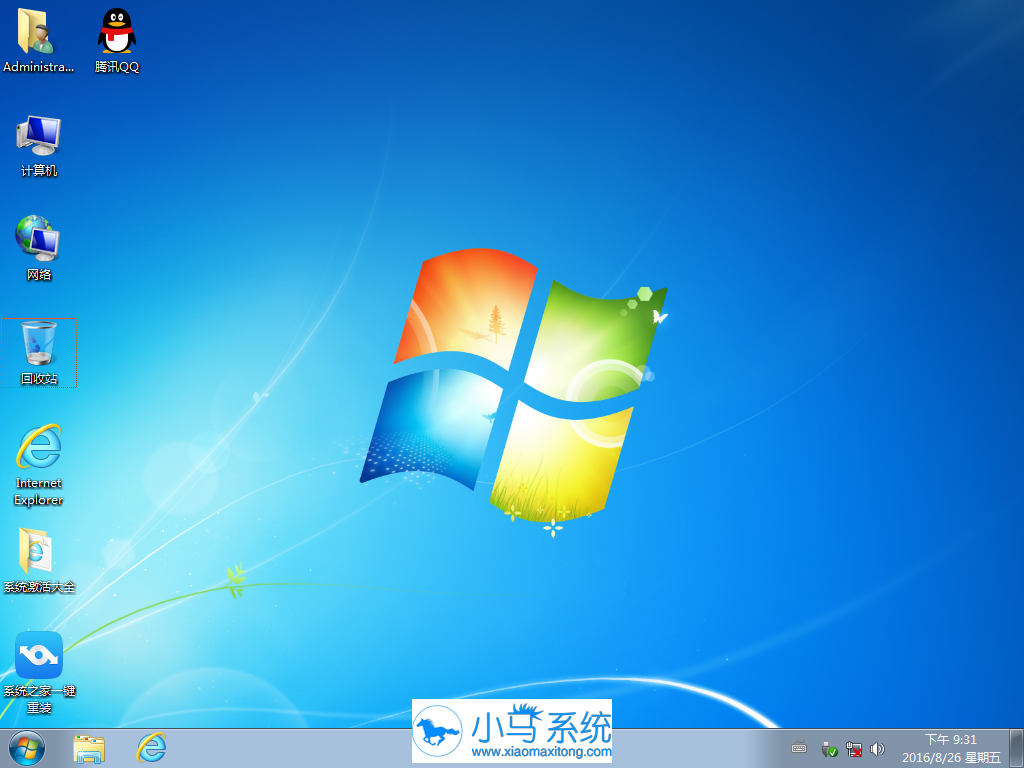1024x768 pixels.
Task: Click the taskbar clock showing 下午 9:31
Action: coord(951,748)
